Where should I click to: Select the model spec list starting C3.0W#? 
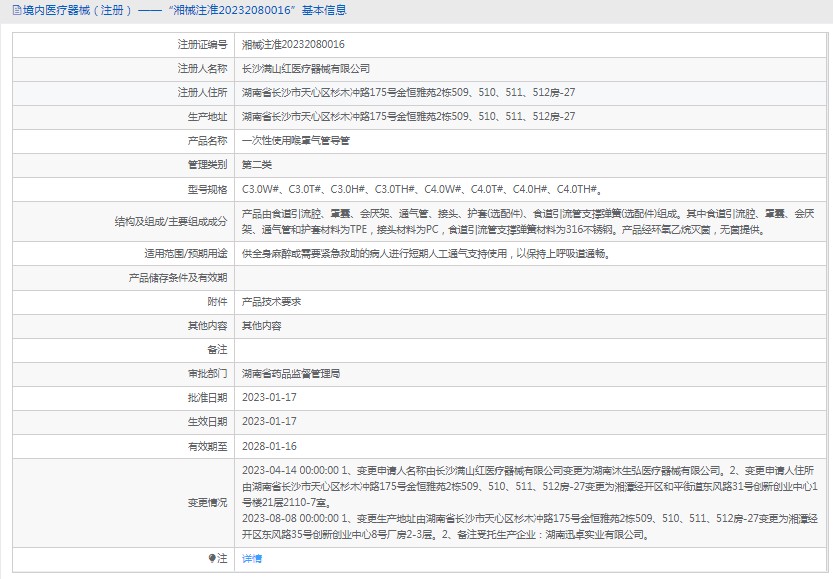(421, 189)
